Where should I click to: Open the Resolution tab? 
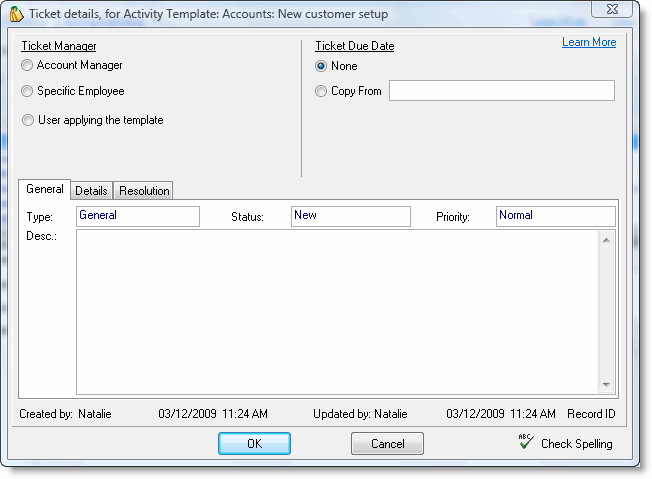144,190
